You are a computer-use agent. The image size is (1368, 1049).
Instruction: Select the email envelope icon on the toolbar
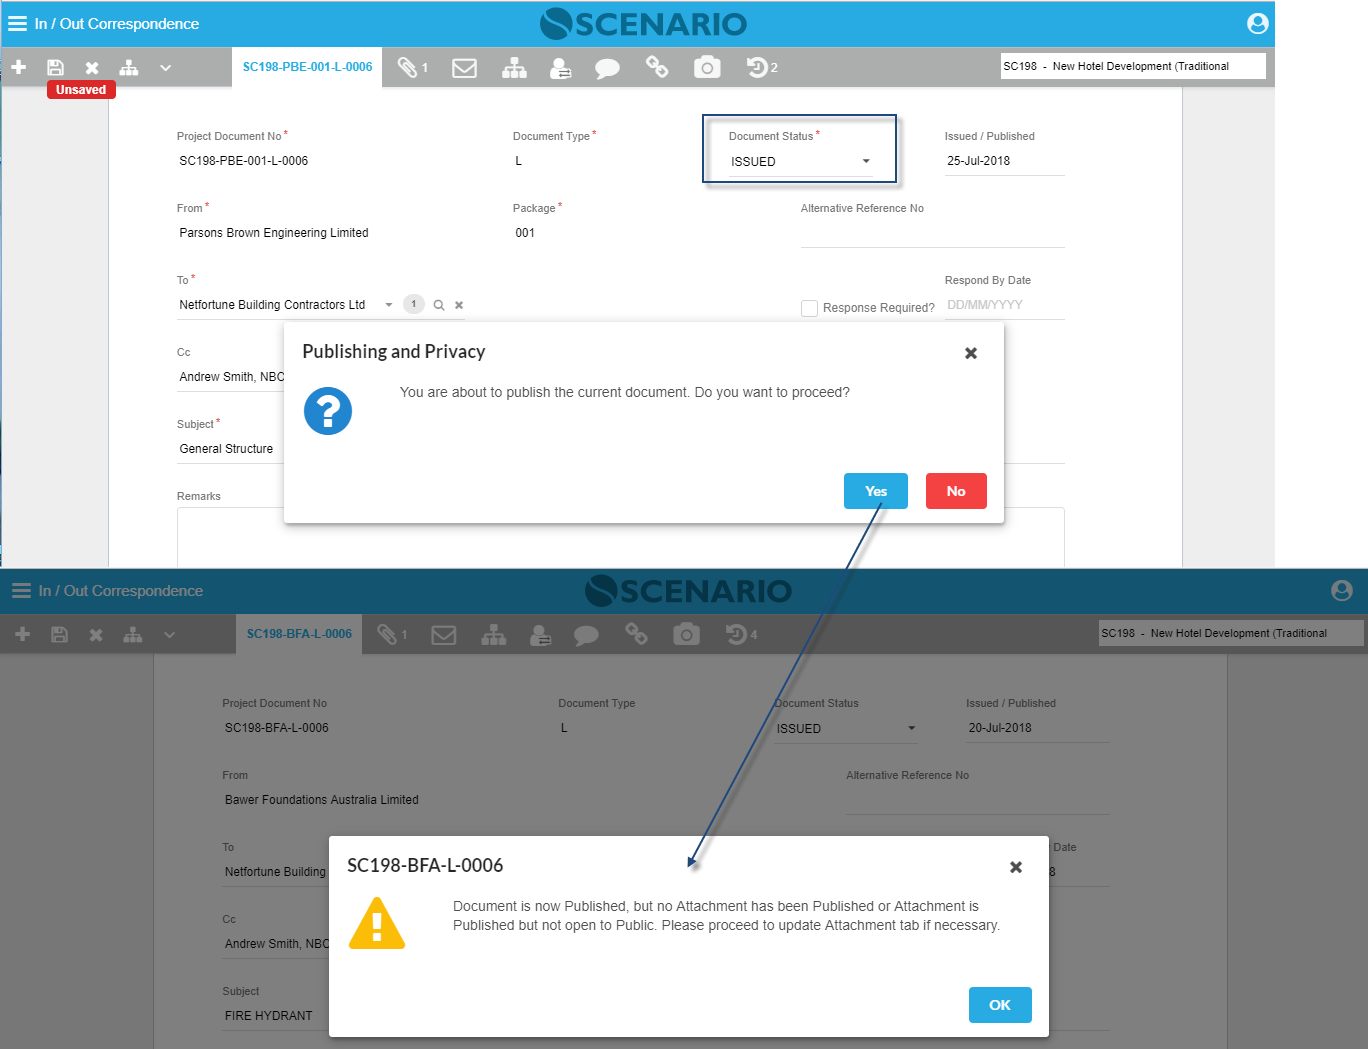464,67
